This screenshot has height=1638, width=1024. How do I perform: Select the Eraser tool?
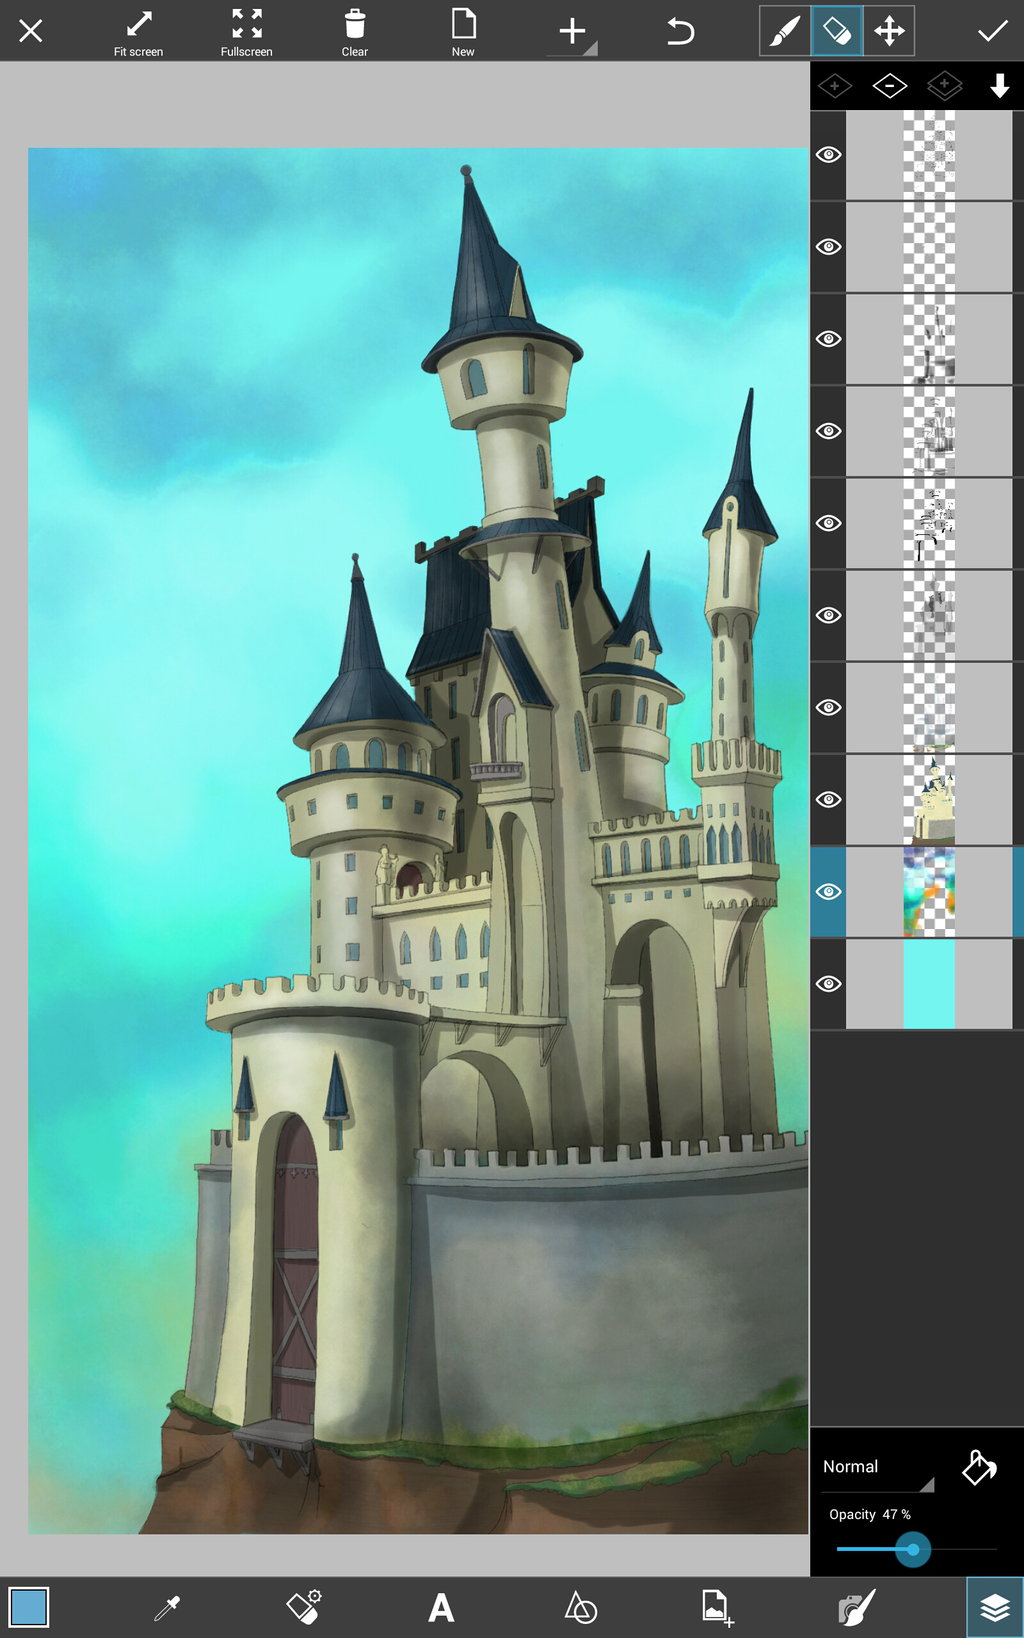pos(837,31)
